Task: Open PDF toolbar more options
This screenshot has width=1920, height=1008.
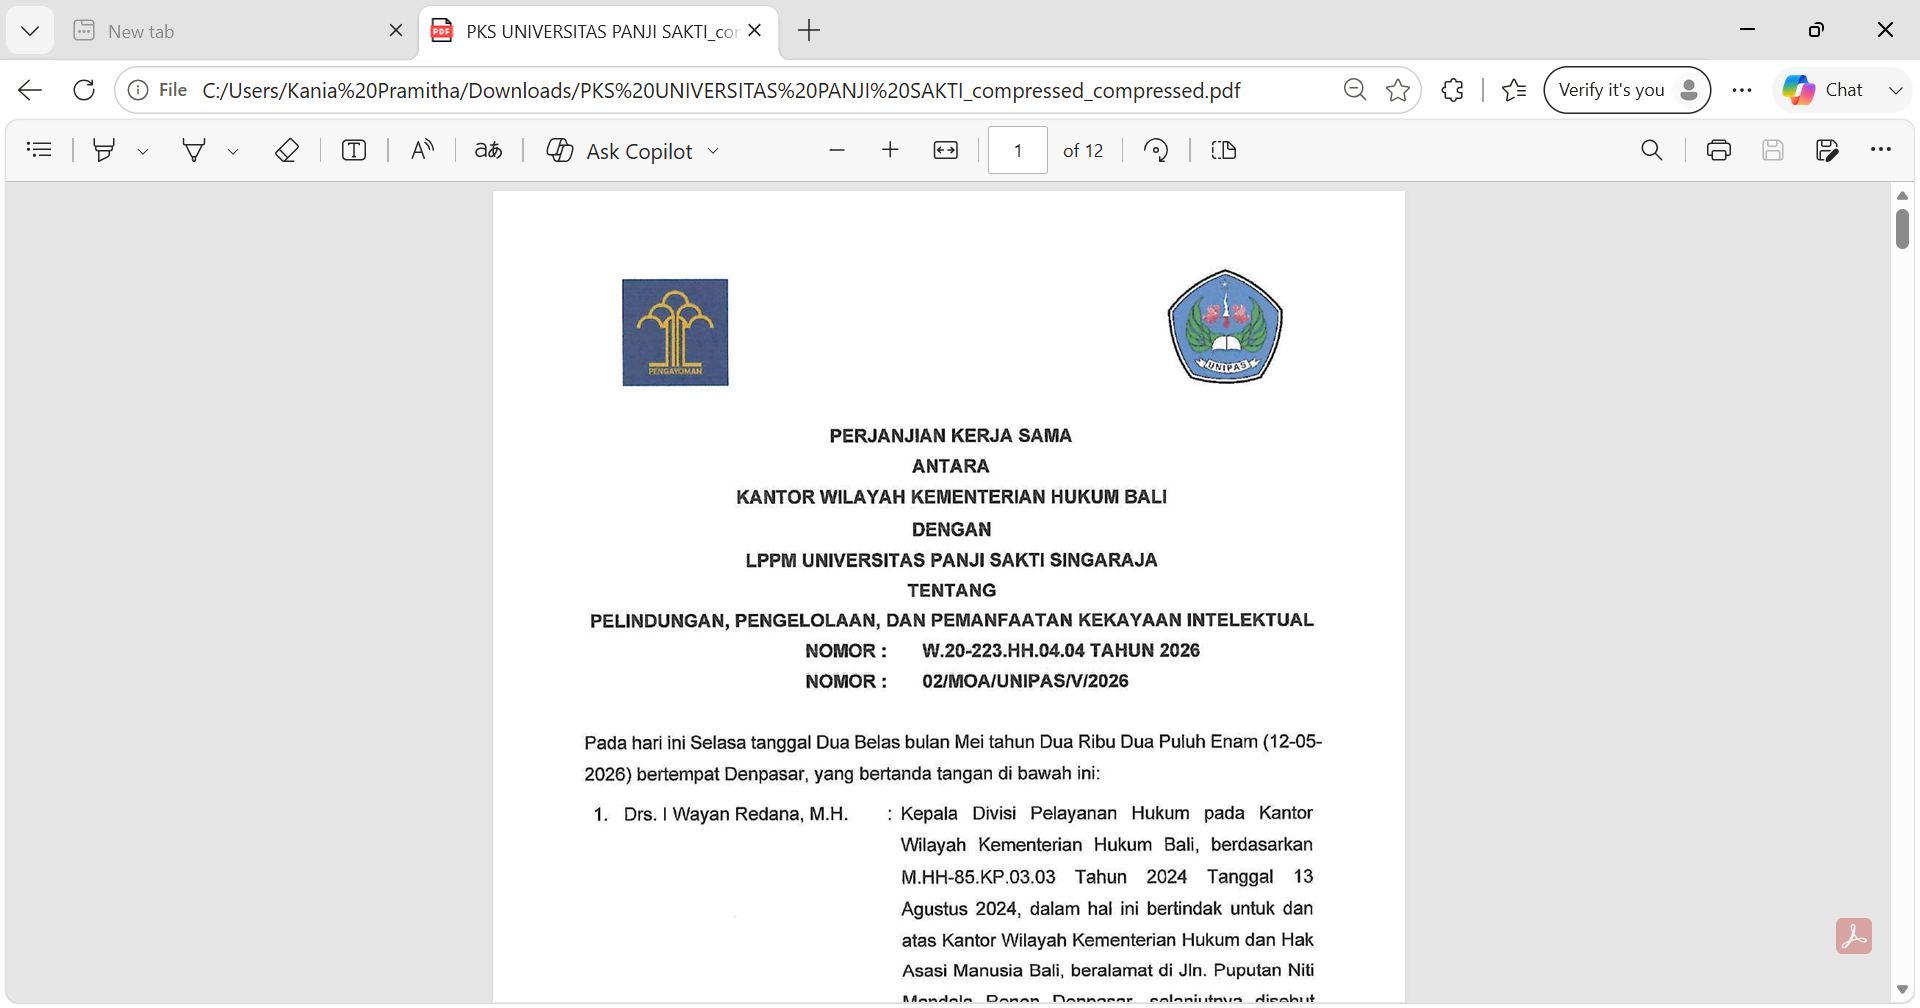Action: point(1881,150)
